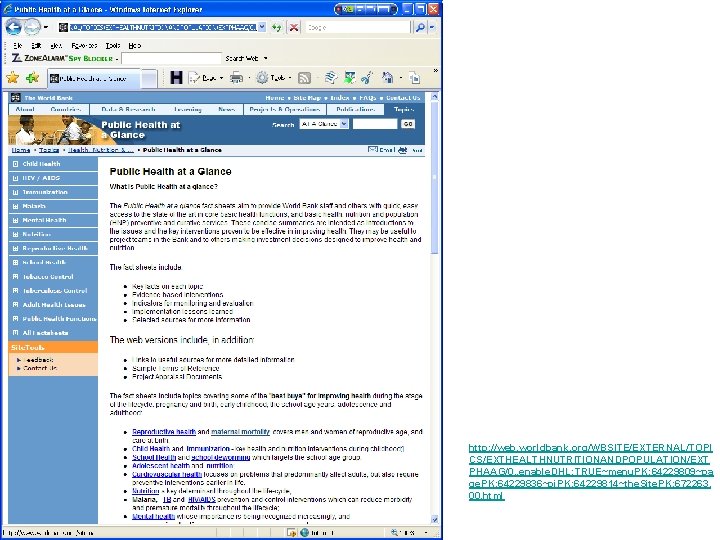
Task: Open the Tools toolbar dropdown arrow
Action: coord(290,78)
